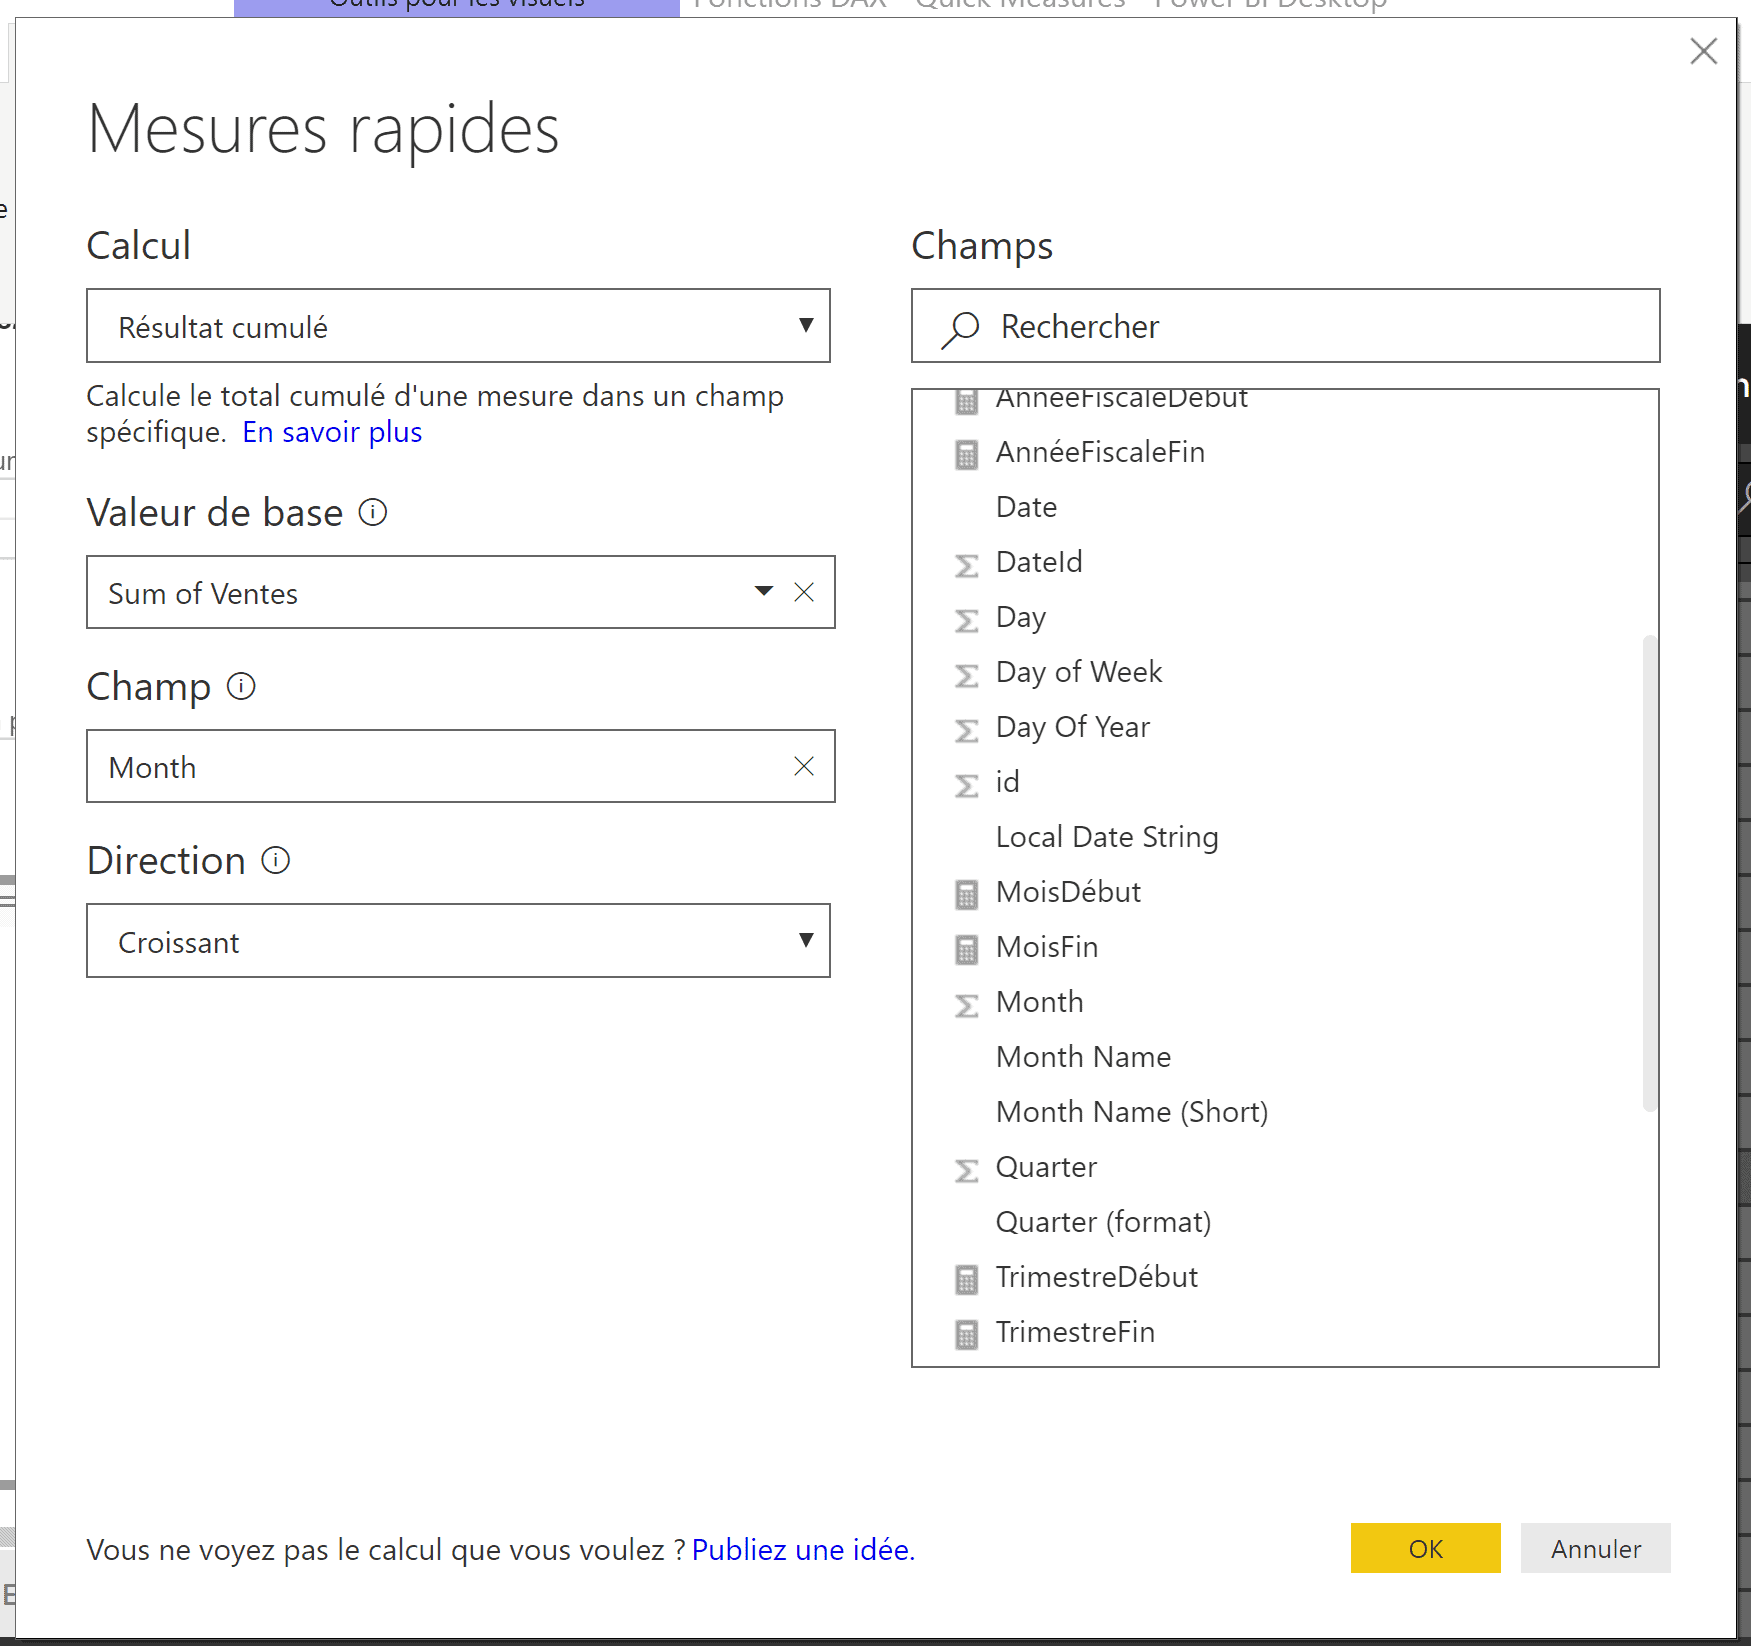
Task: Click the info icon next to Champ
Action: pyautogui.click(x=241, y=687)
